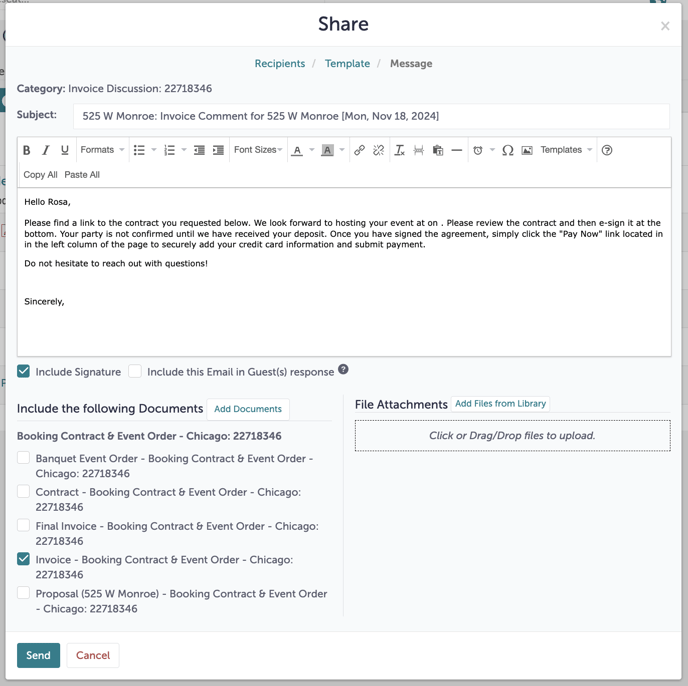The height and width of the screenshot is (686, 688).
Task: Insert a link using the chain icon
Action: pos(359,150)
